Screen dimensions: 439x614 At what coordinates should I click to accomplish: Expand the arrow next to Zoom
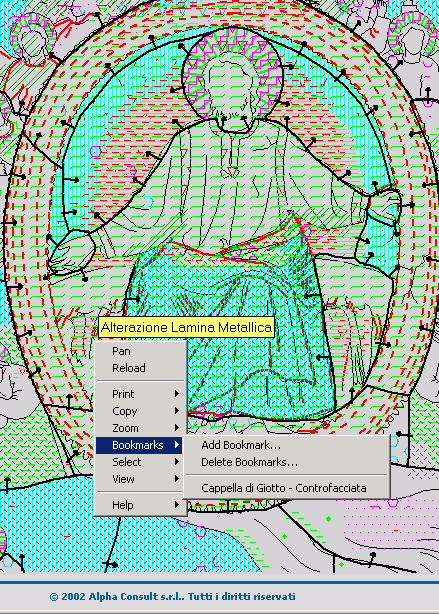pyautogui.click(x=177, y=428)
